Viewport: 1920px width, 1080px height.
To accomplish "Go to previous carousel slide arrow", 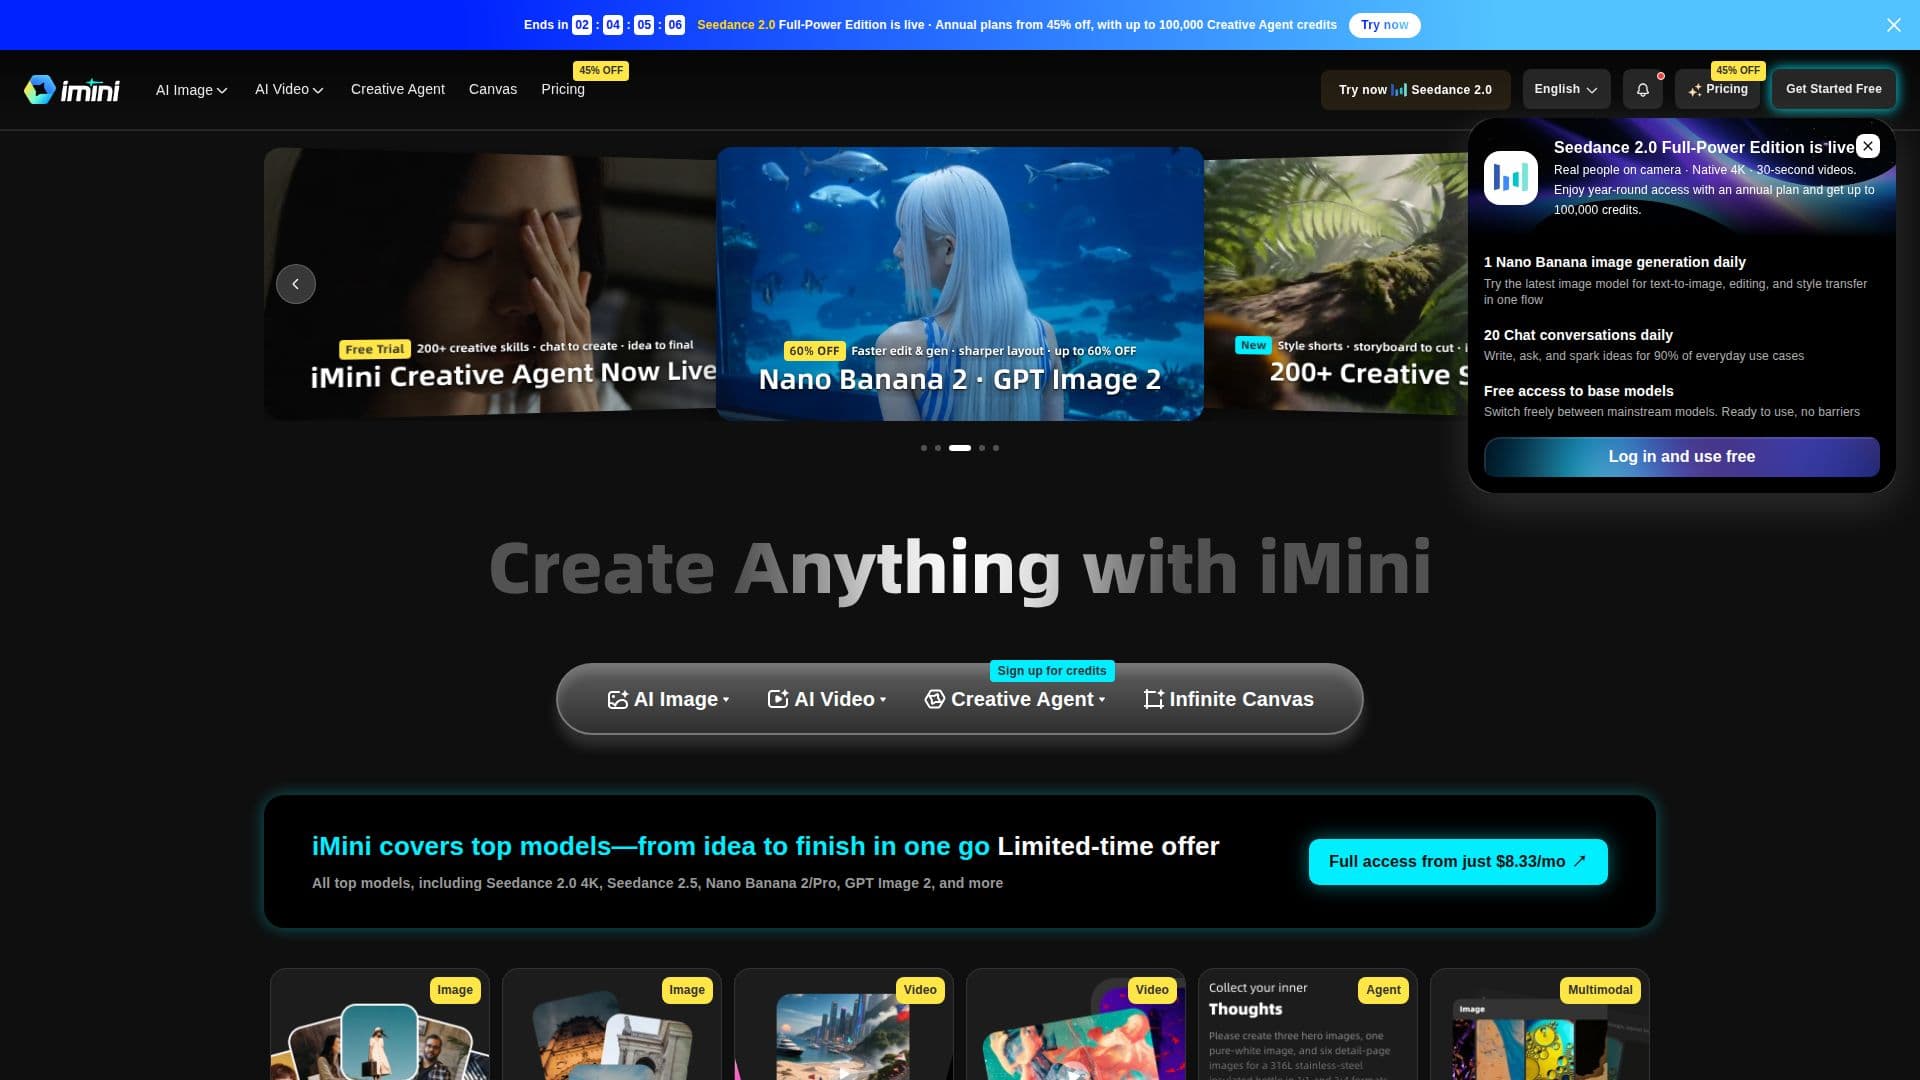I will (296, 284).
